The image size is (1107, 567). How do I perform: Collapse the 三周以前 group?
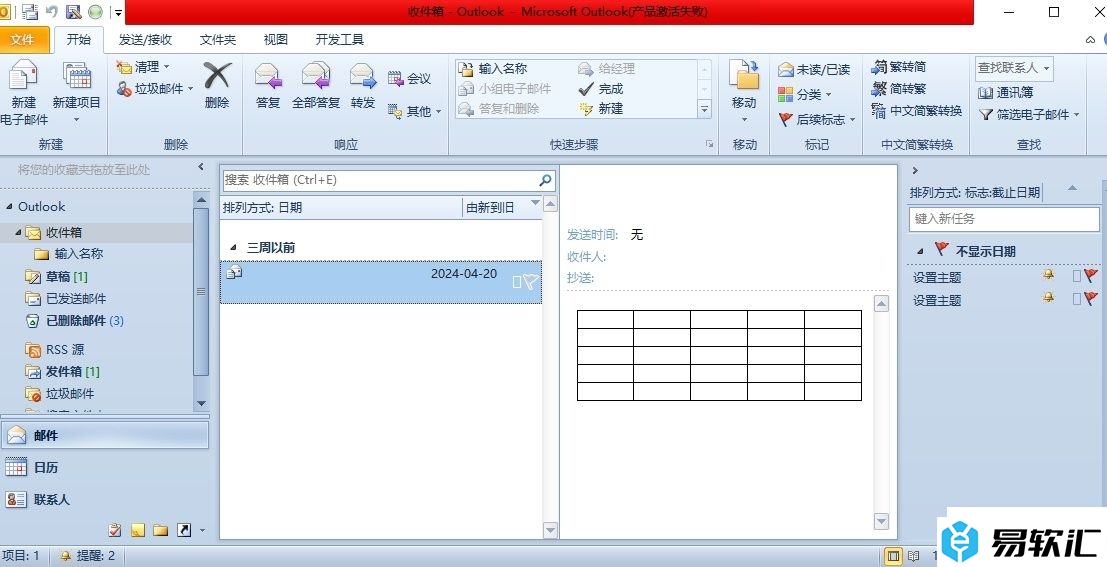pos(234,248)
